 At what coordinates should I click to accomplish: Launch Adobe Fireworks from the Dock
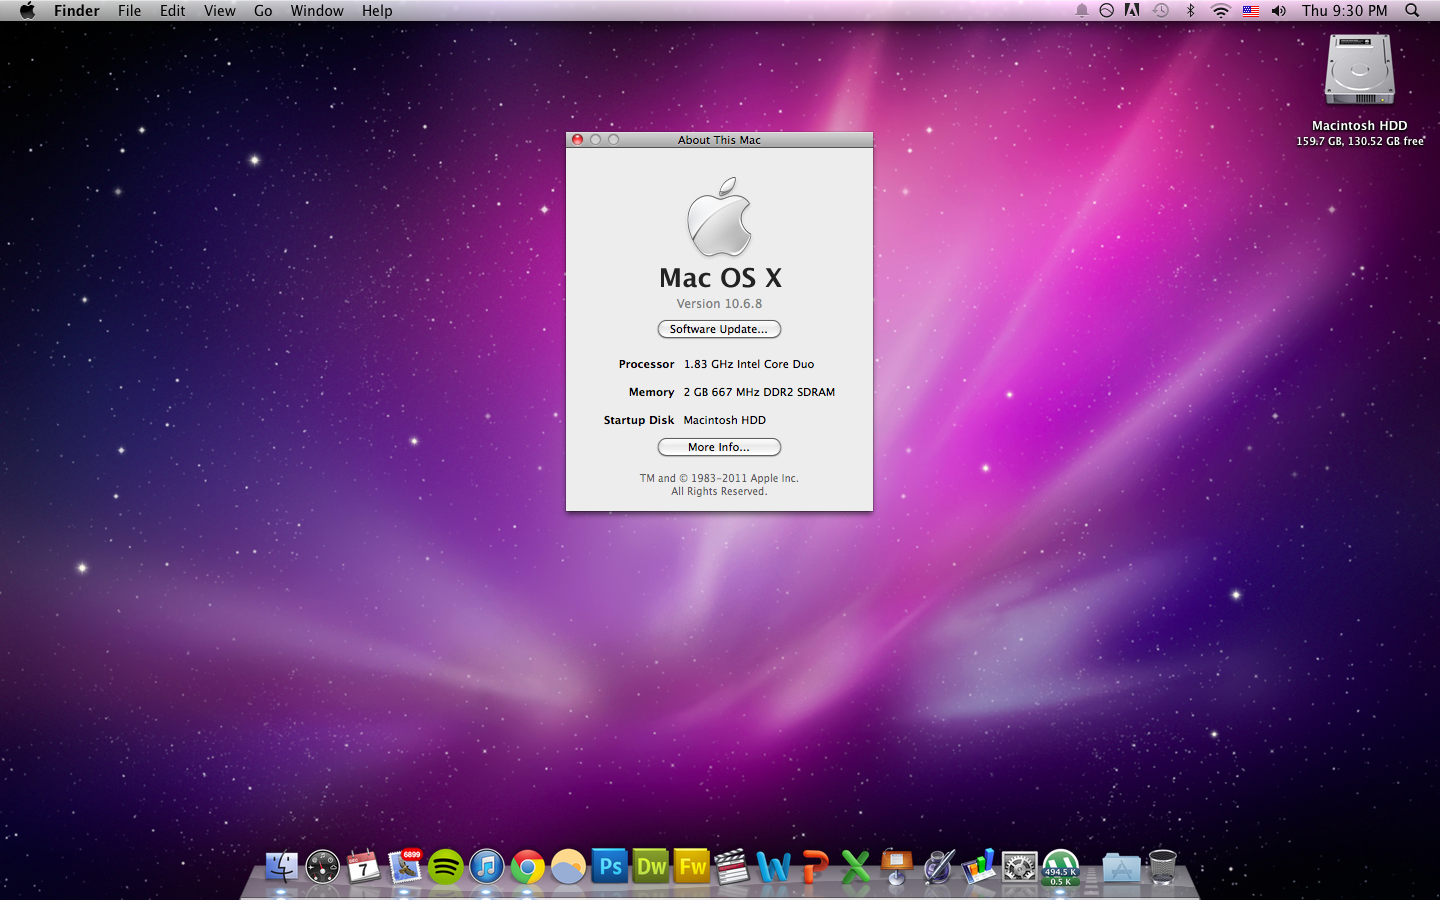point(692,866)
